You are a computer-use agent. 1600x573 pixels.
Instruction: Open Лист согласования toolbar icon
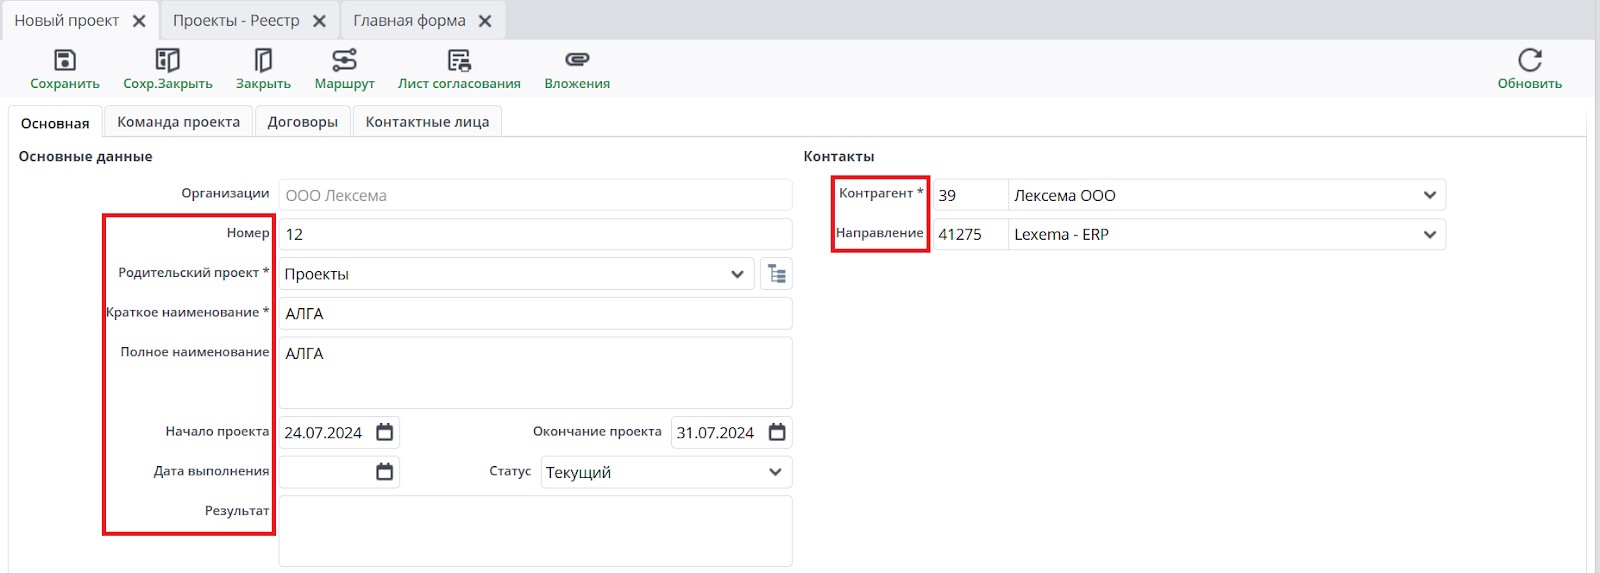point(459,61)
